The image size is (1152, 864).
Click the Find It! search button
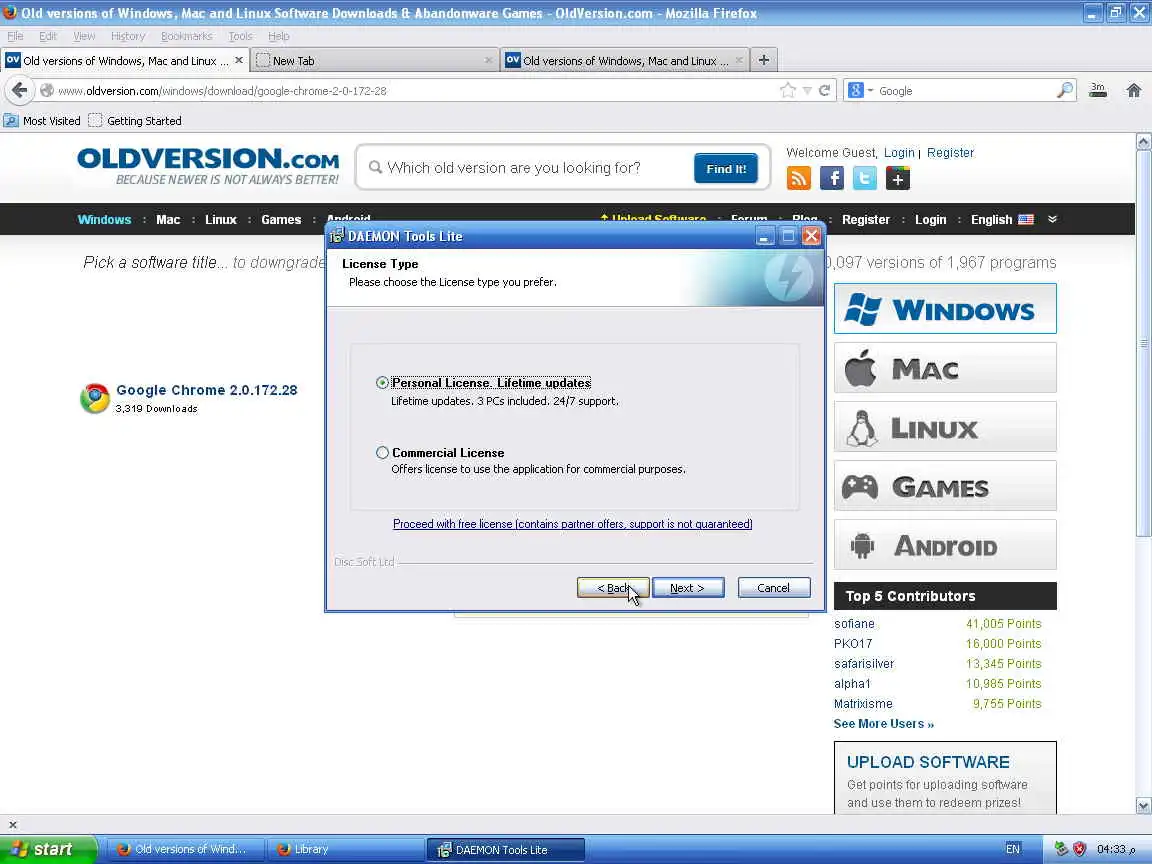(x=726, y=169)
